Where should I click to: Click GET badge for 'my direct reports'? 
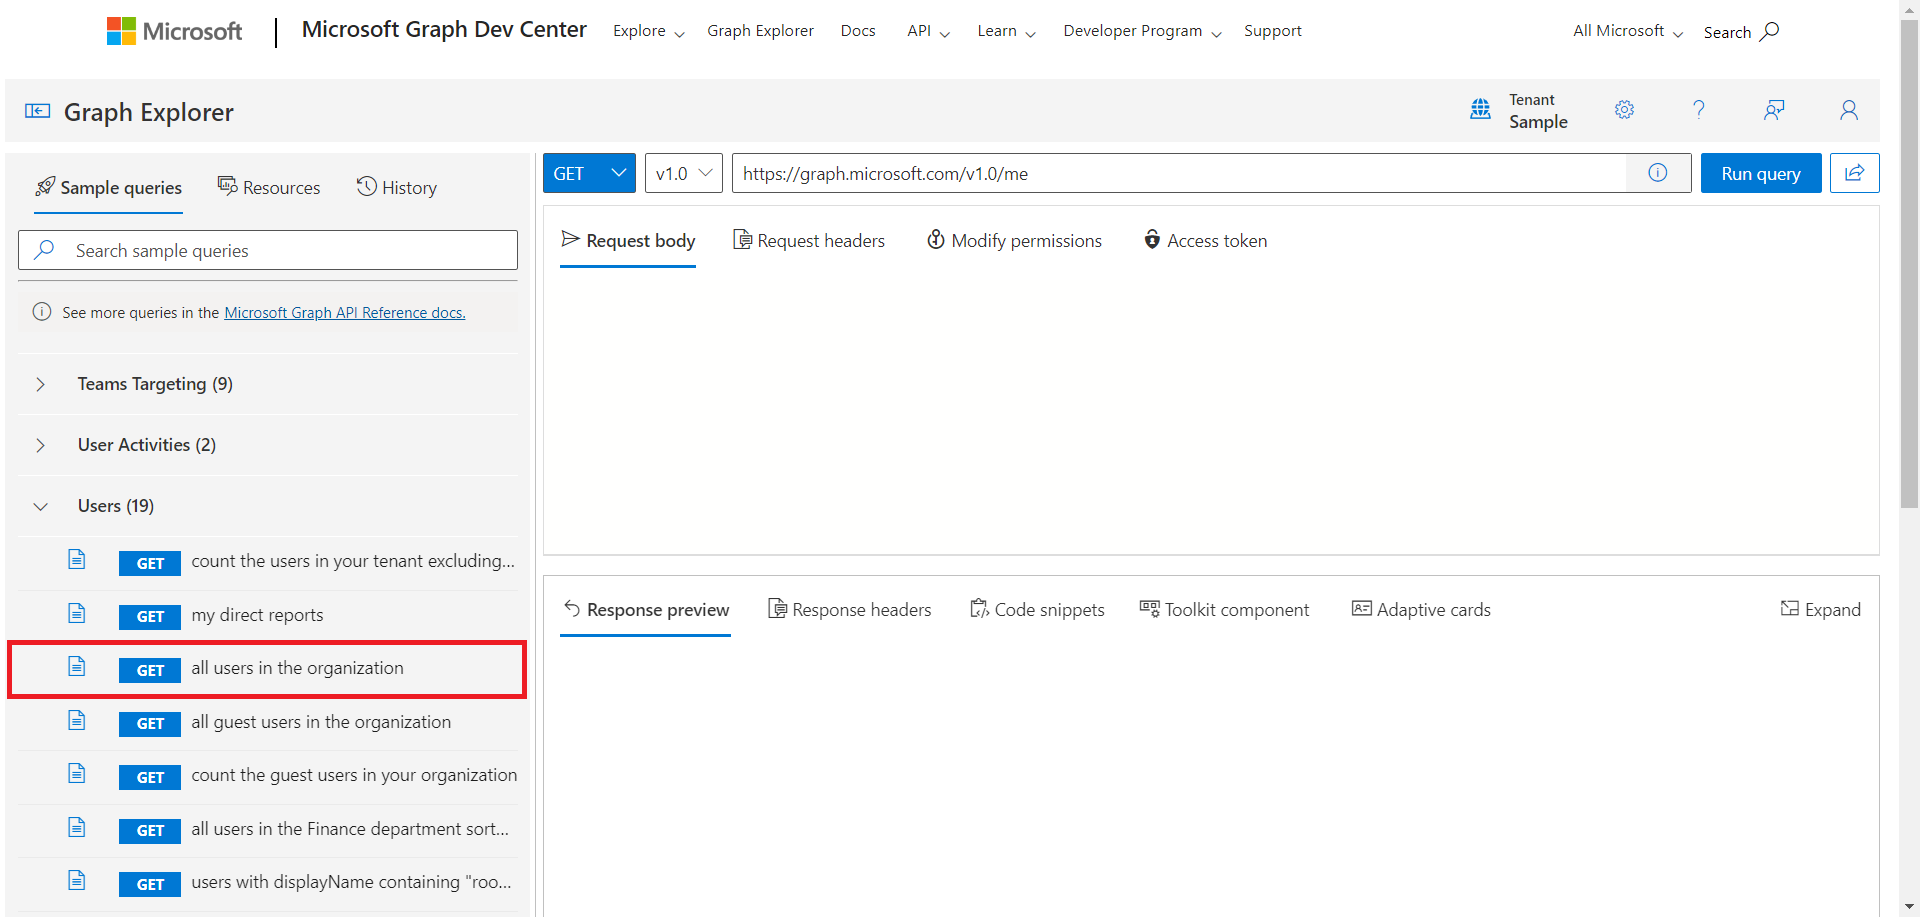pyautogui.click(x=150, y=616)
